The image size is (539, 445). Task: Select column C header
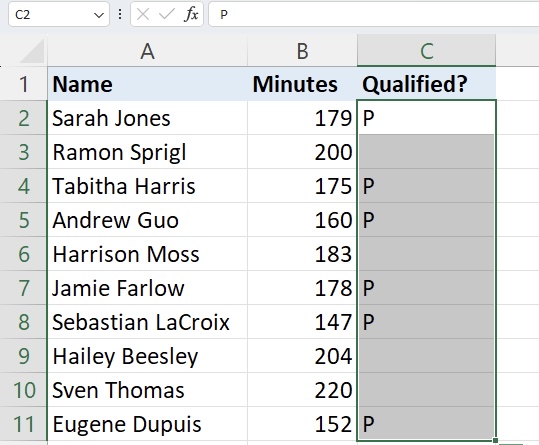tap(427, 51)
